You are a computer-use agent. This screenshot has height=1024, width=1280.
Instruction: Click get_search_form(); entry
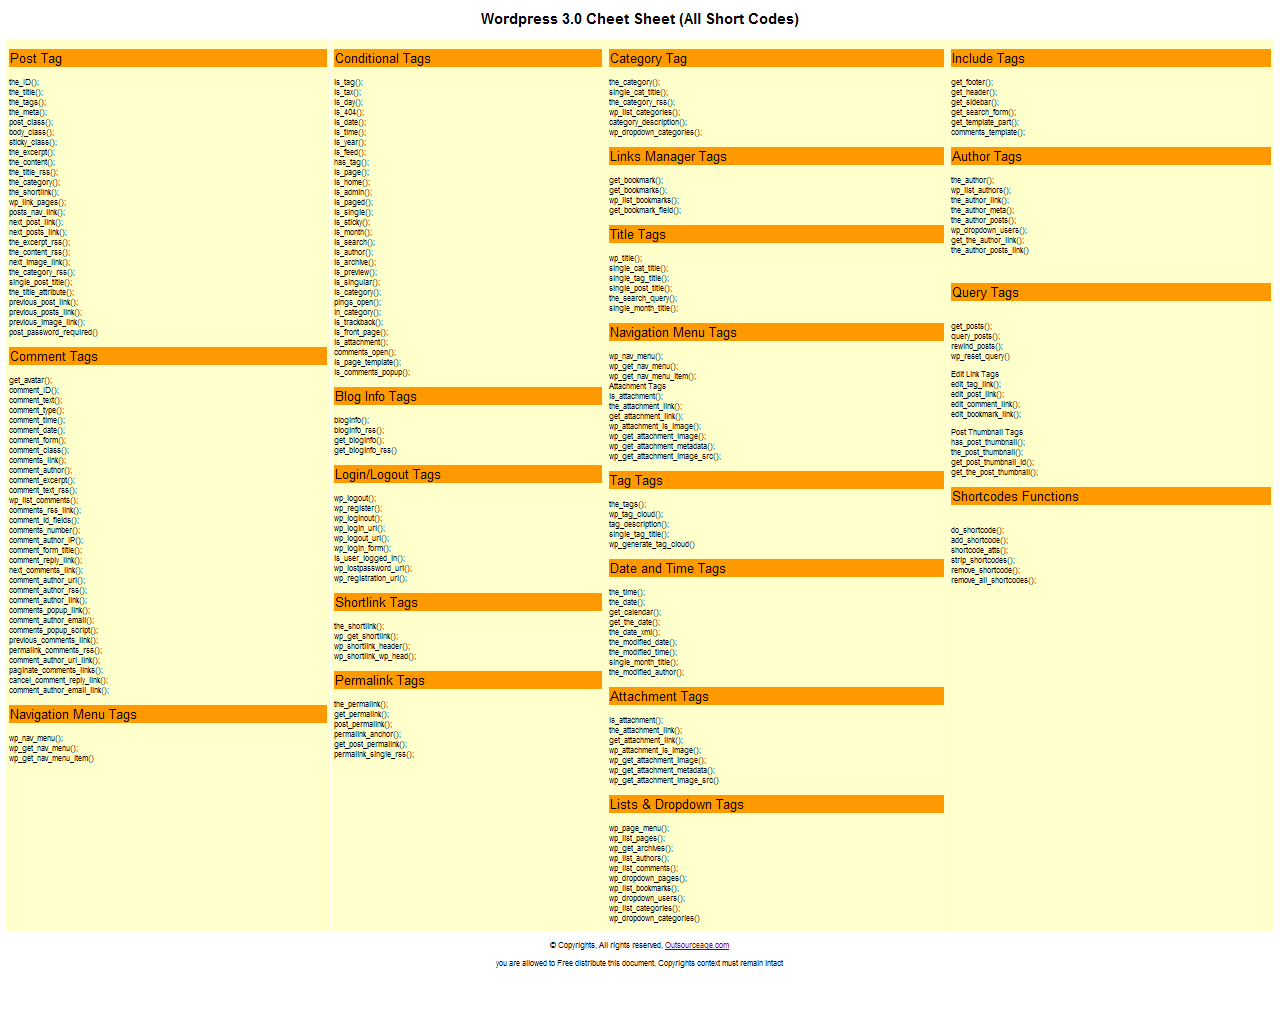(983, 112)
